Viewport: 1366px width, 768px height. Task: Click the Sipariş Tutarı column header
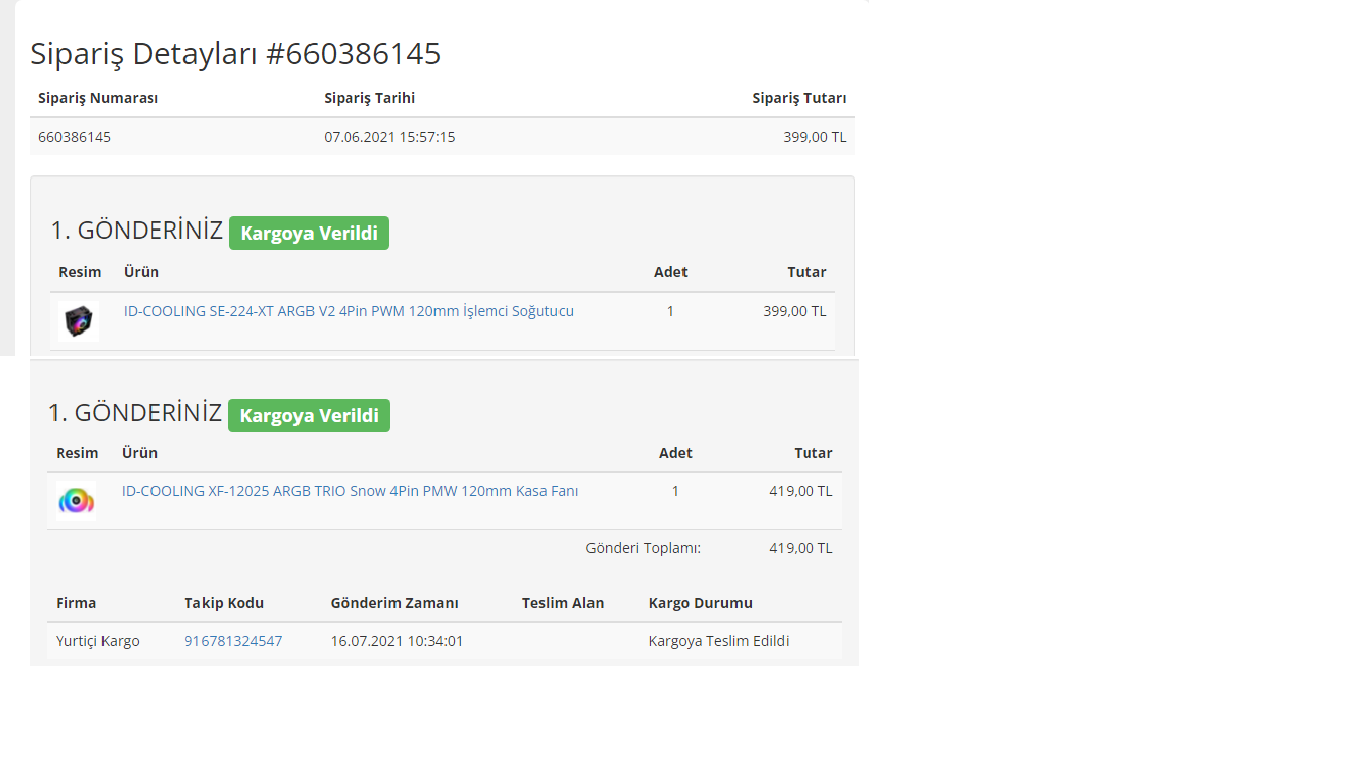[800, 98]
